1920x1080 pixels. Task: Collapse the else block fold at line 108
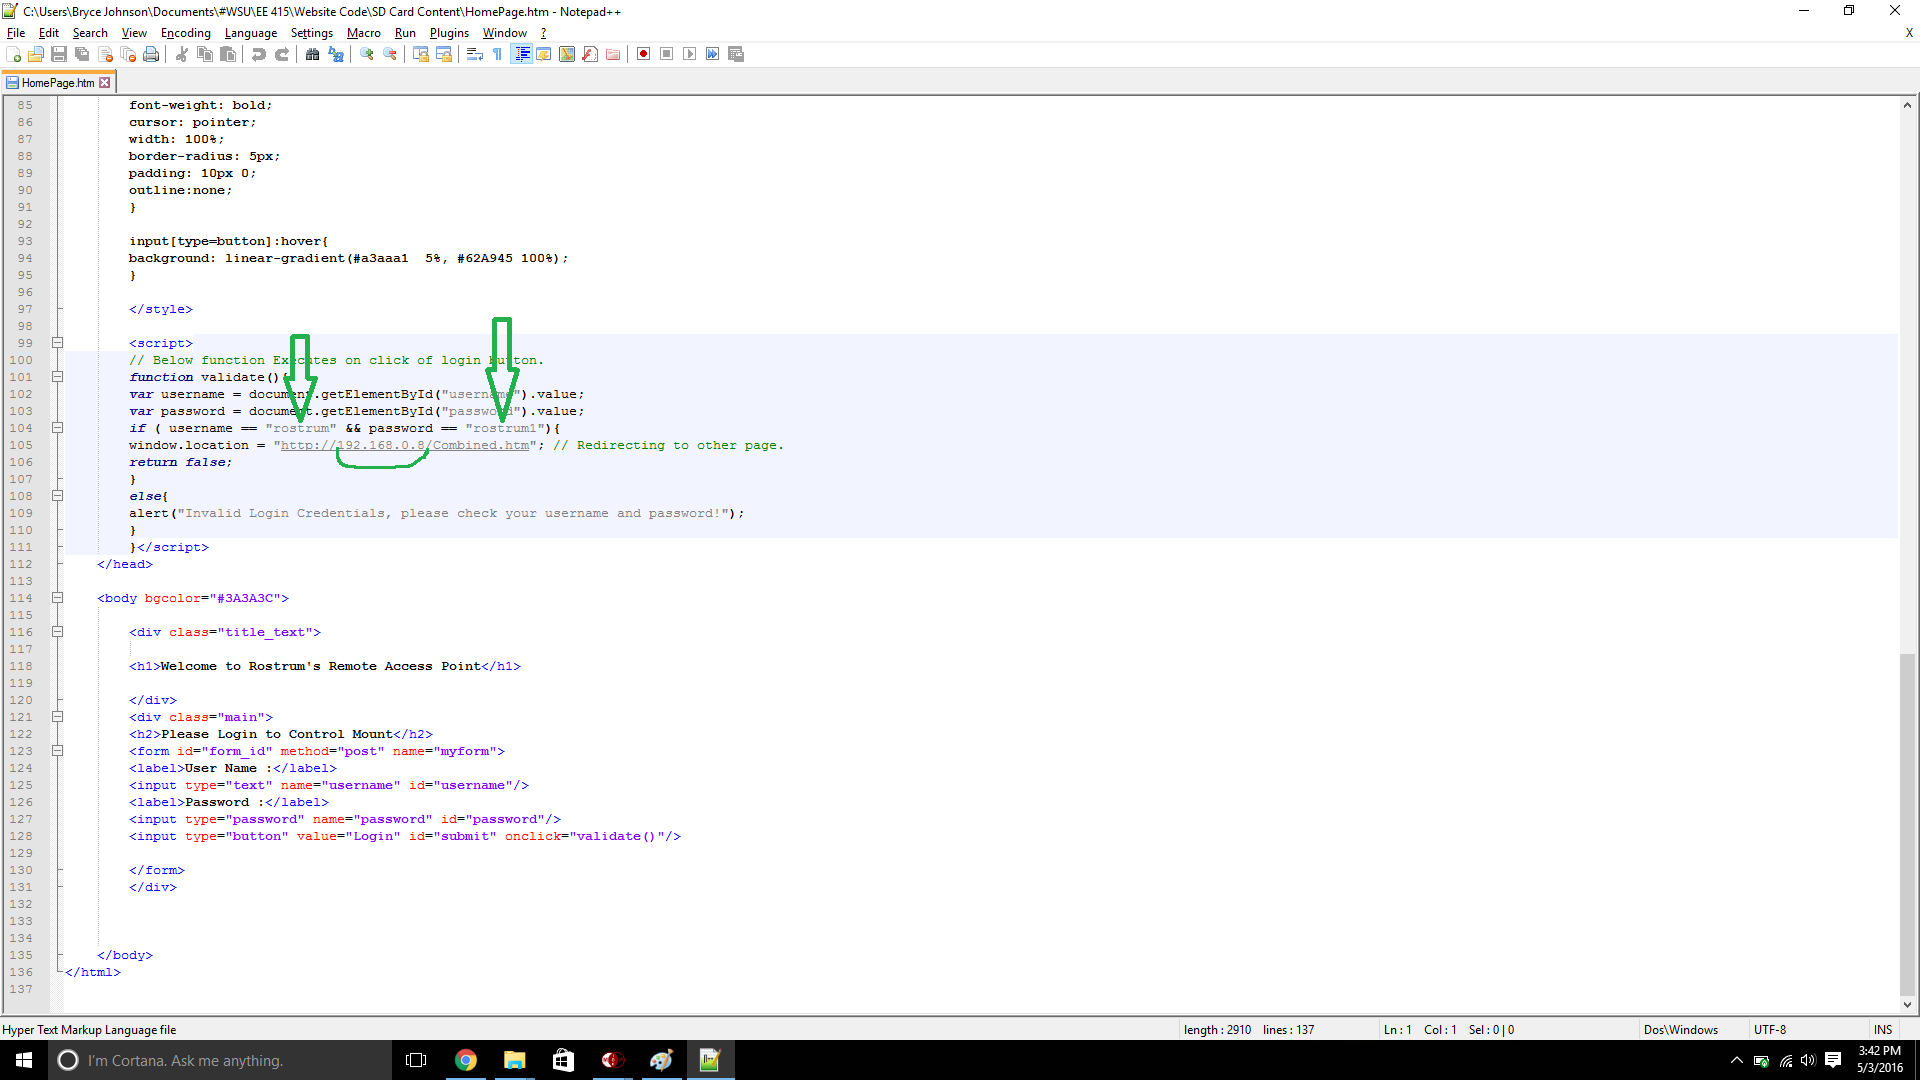(x=58, y=496)
